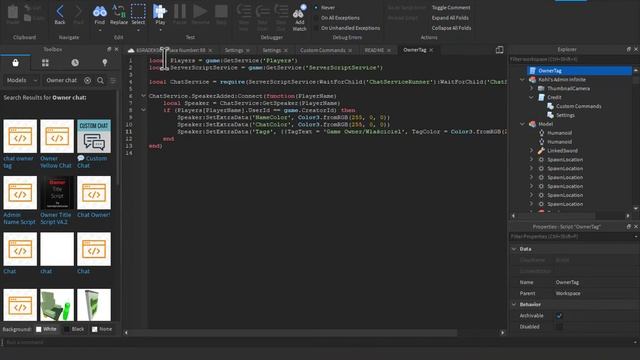
Task: Undock the Explorer panel
Action: (629, 49)
